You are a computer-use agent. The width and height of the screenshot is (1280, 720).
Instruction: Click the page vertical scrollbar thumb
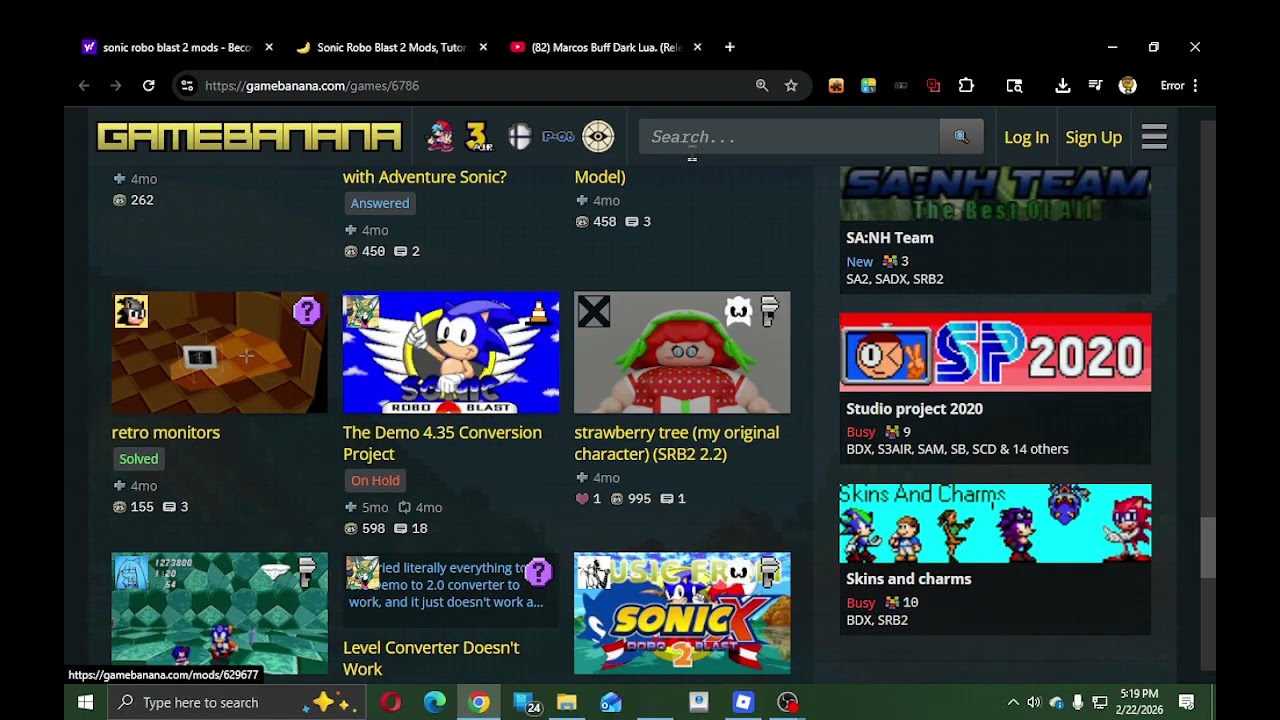(x=1208, y=548)
